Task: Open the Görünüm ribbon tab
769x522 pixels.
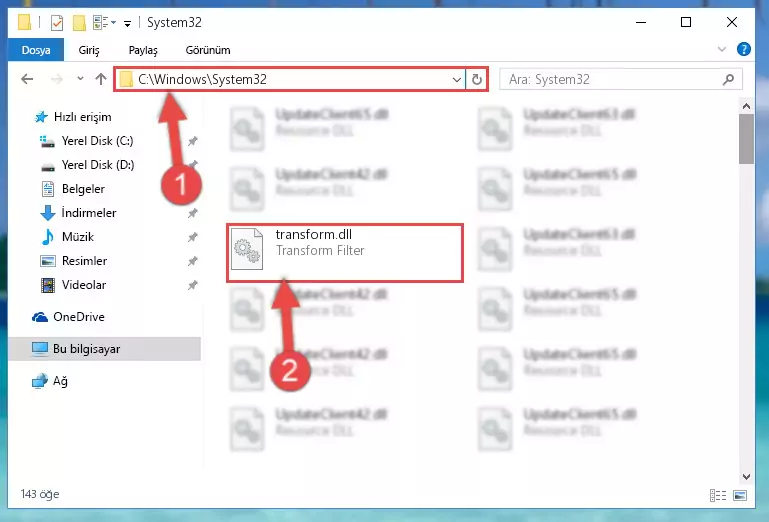Action: coord(207,50)
